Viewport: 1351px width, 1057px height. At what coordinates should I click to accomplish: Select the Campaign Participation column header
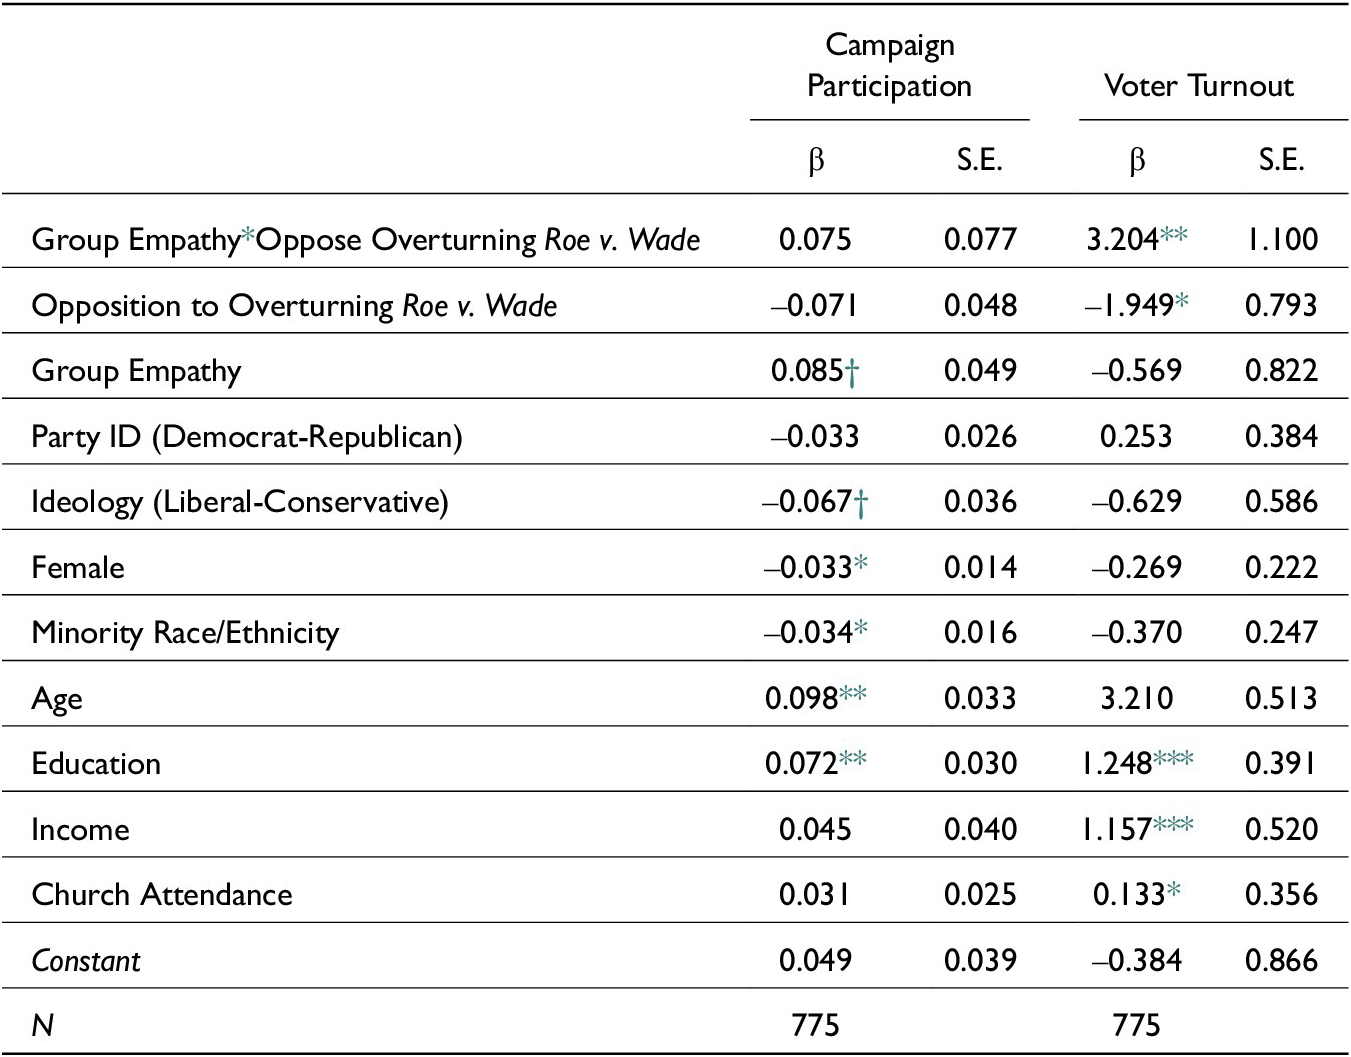point(889,66)
